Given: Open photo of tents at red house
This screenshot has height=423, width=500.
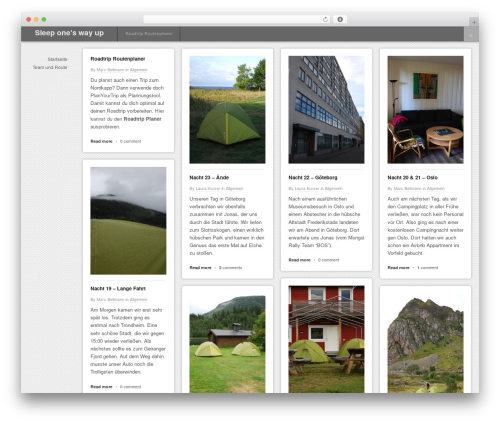Looking at the screenshot, I should click(326, 339).
